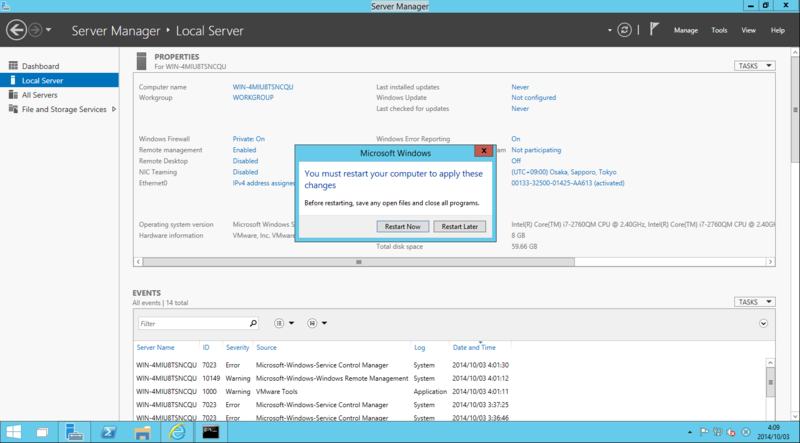The height and width of the screenshot is (443, 800).
Task: Click Windows Update Not configured link
Action: click(534, 97)
